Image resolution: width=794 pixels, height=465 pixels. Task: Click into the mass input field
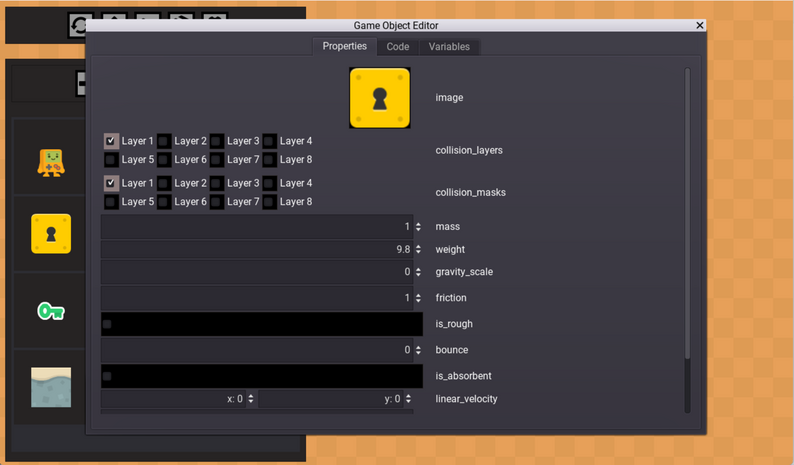coord(257,227)
